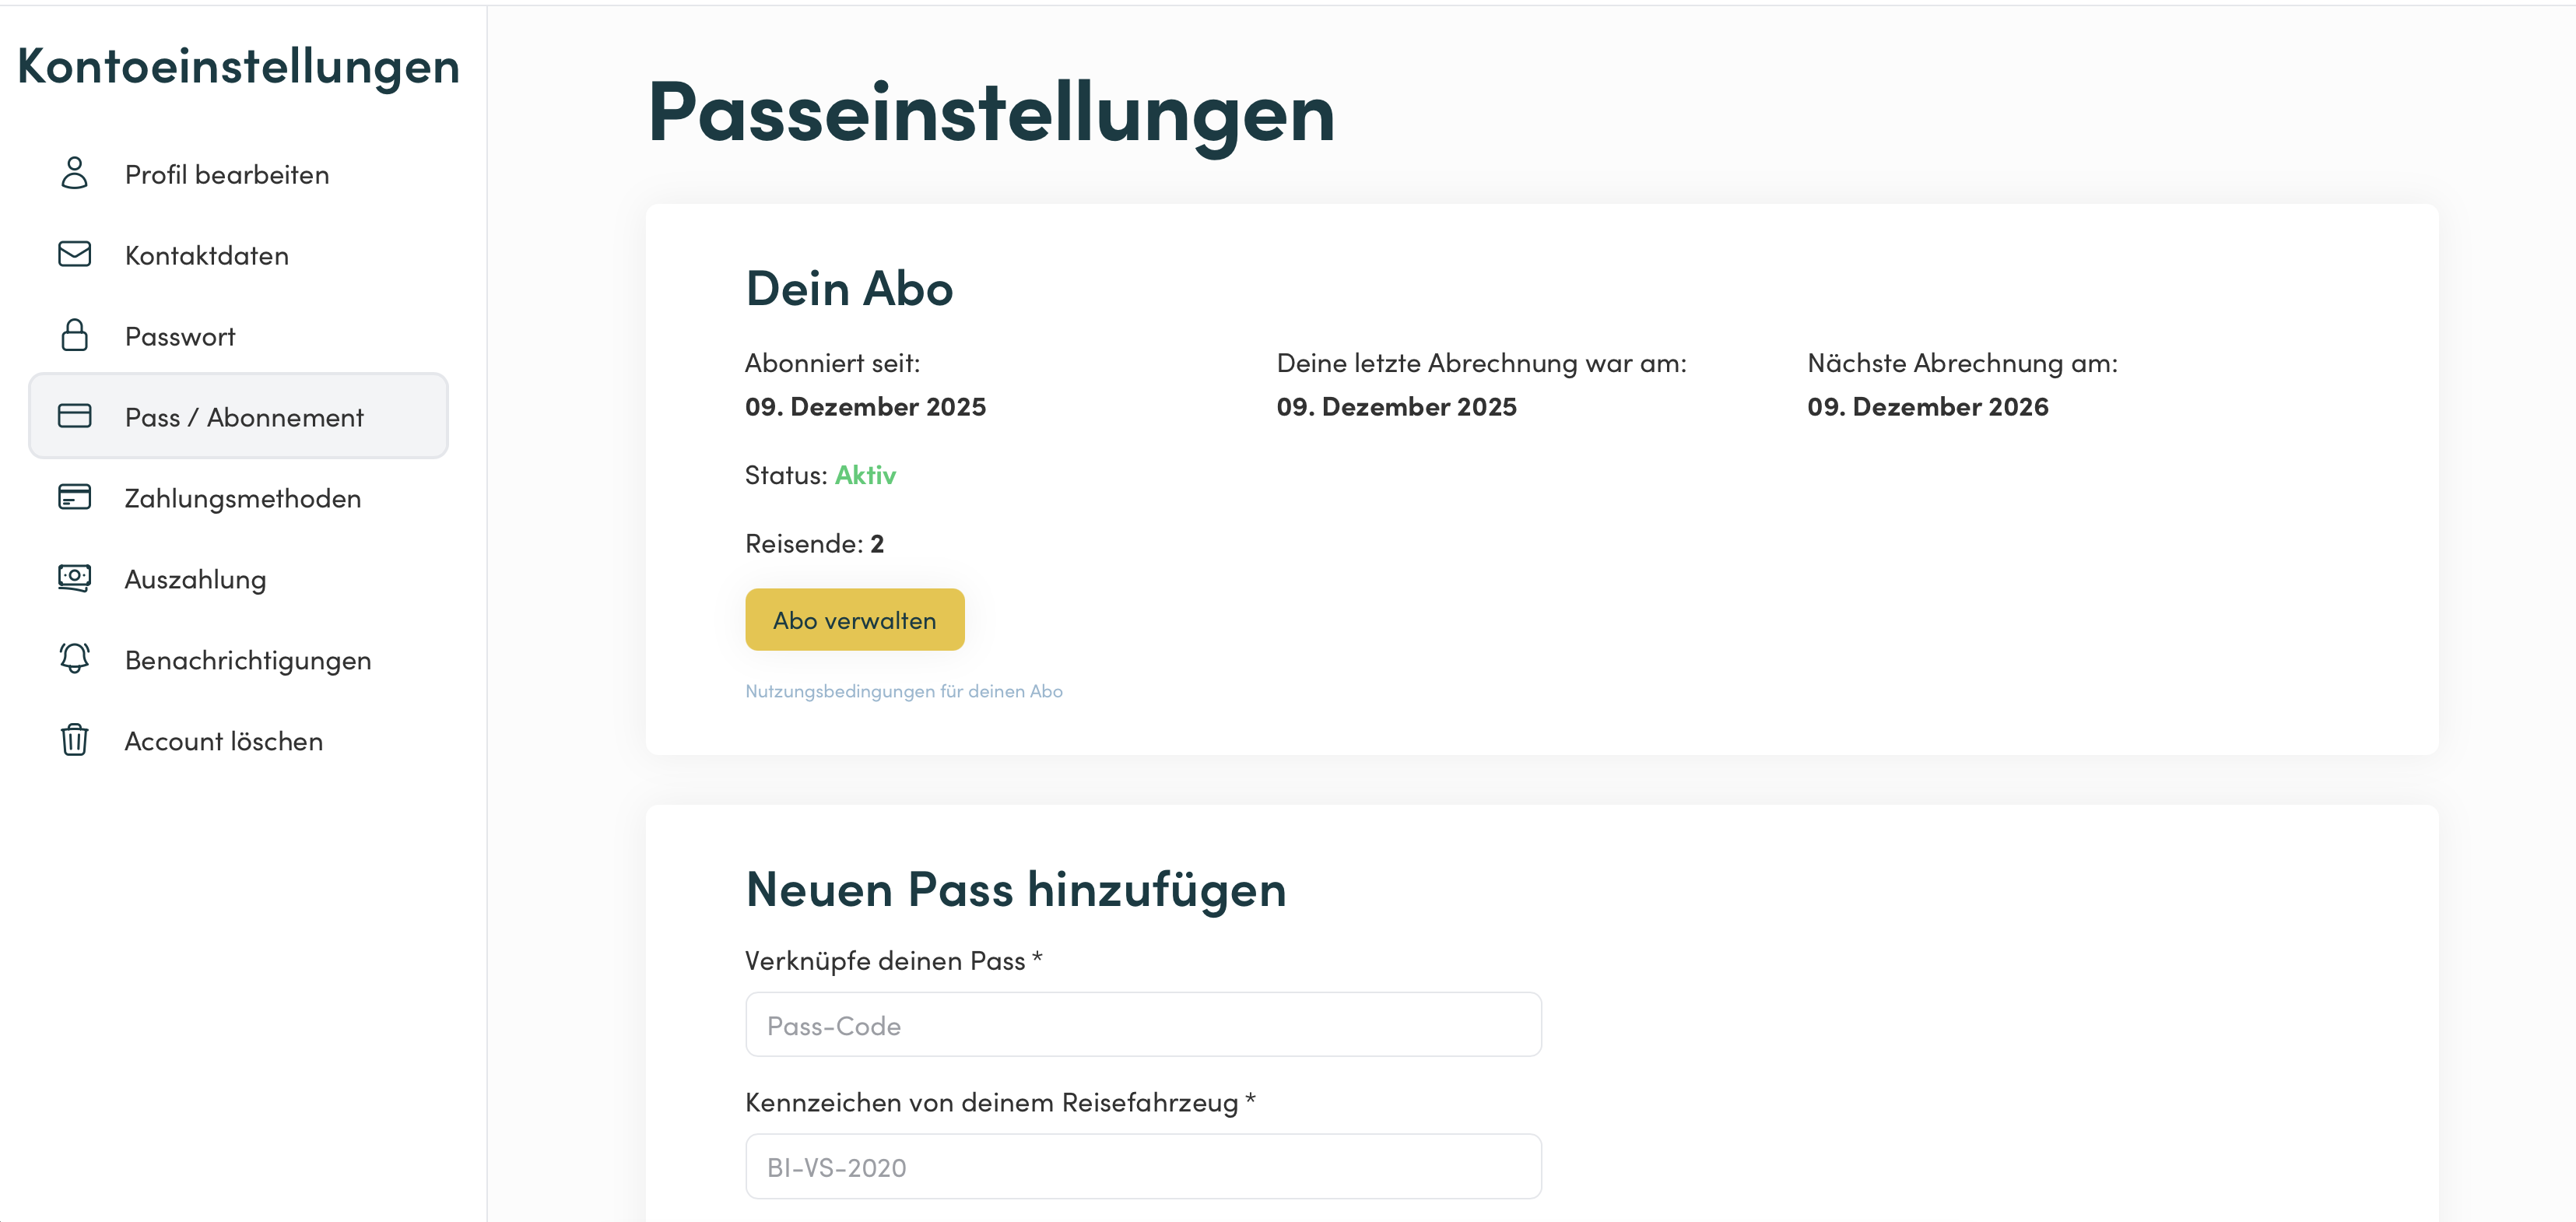Click the banknote icon for Auszahlung
The width and height of the screenshot is (2576, 1222).
(74, 578)
